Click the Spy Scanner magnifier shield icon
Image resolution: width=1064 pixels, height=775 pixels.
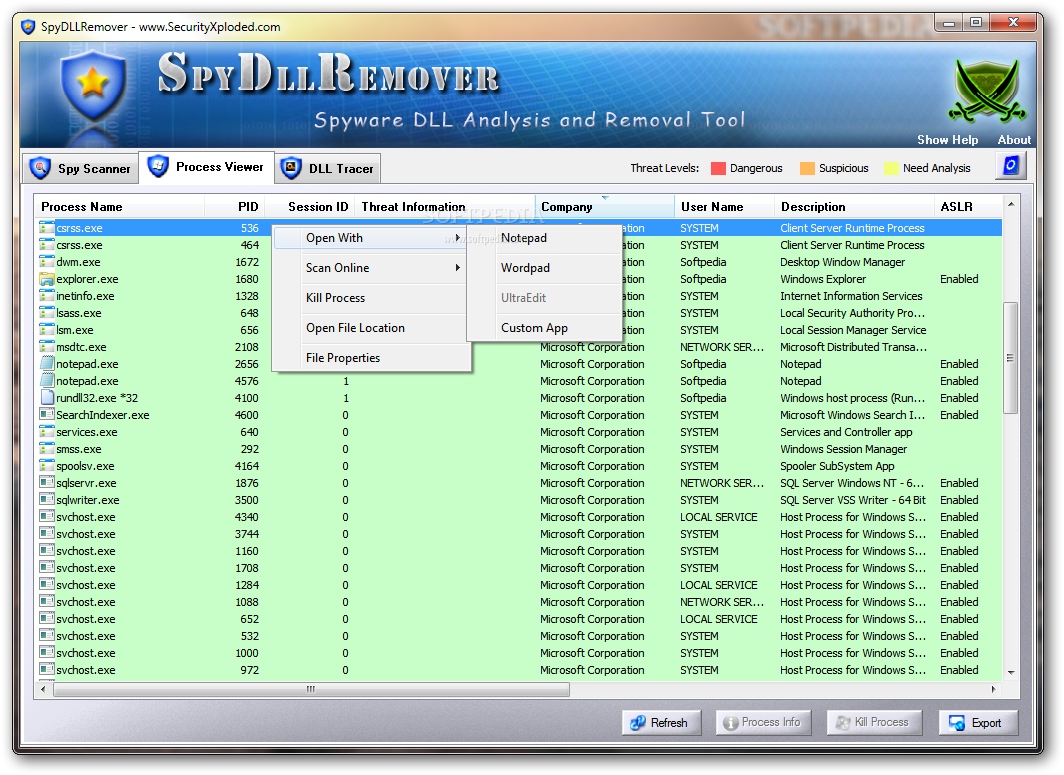[x=41, y=168]
